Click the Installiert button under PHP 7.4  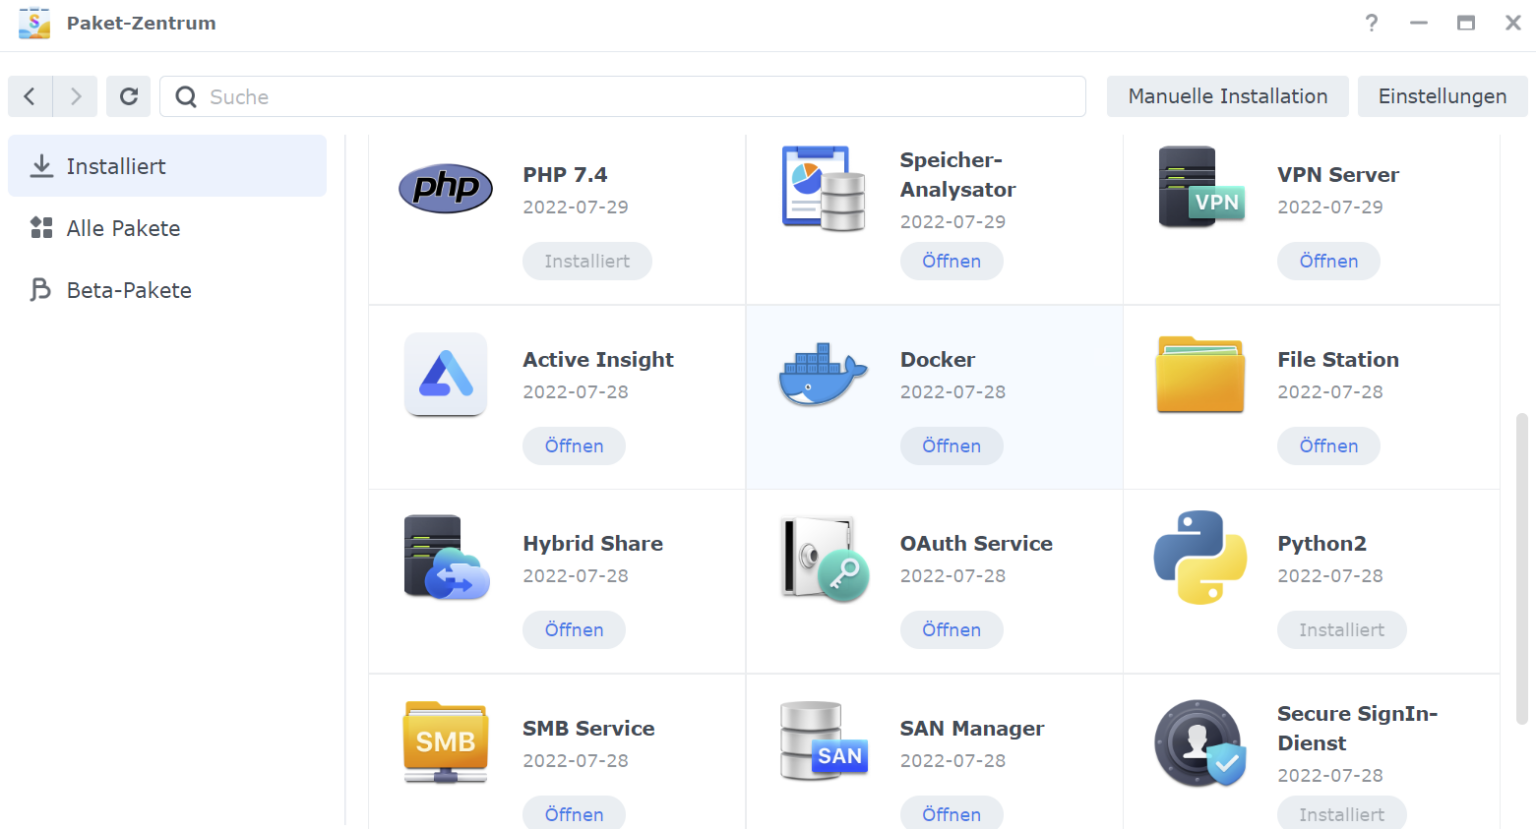point(587,261)
